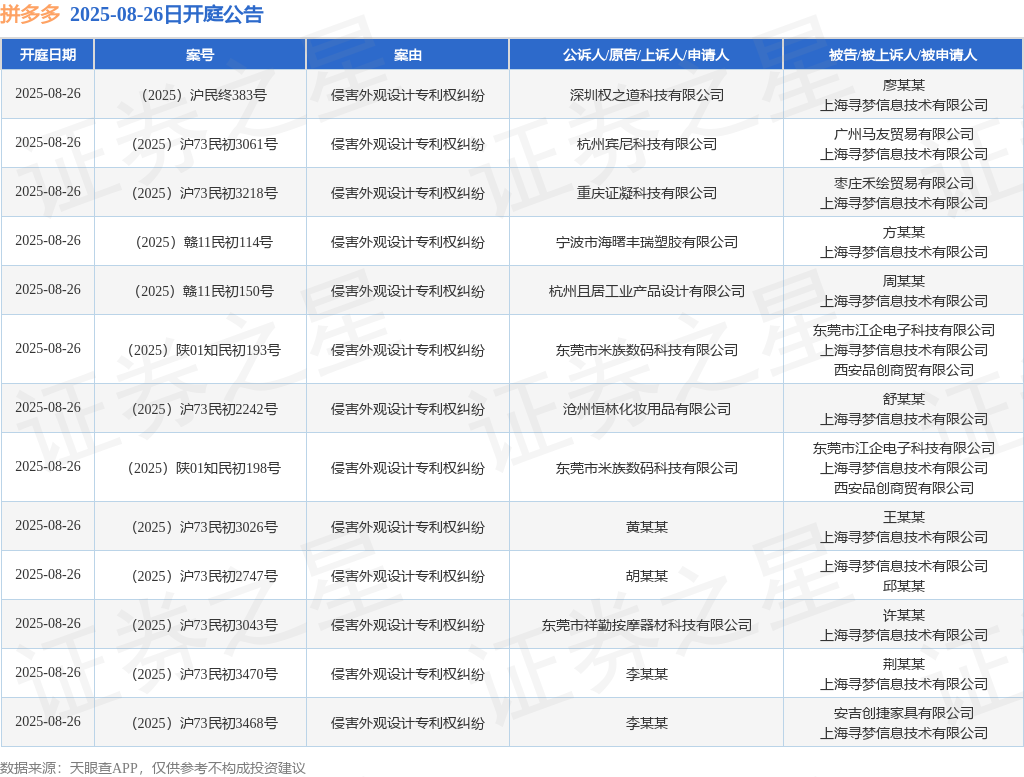The image size is (1024, 777).
Task: Click 东莞市江企电子科技有限公司 in the 民初193号 row
Action: click(x=904, y=330)
